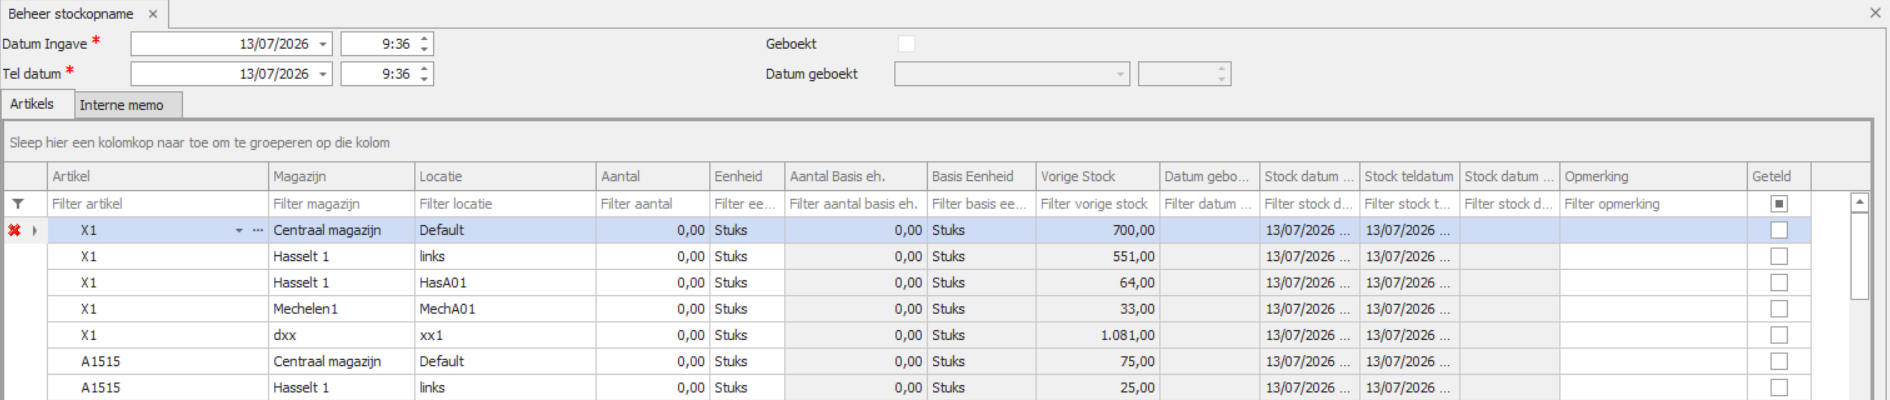Open the Tel datum date dropdown
This screenshot has height=400, width=1890.
(323, 74)
